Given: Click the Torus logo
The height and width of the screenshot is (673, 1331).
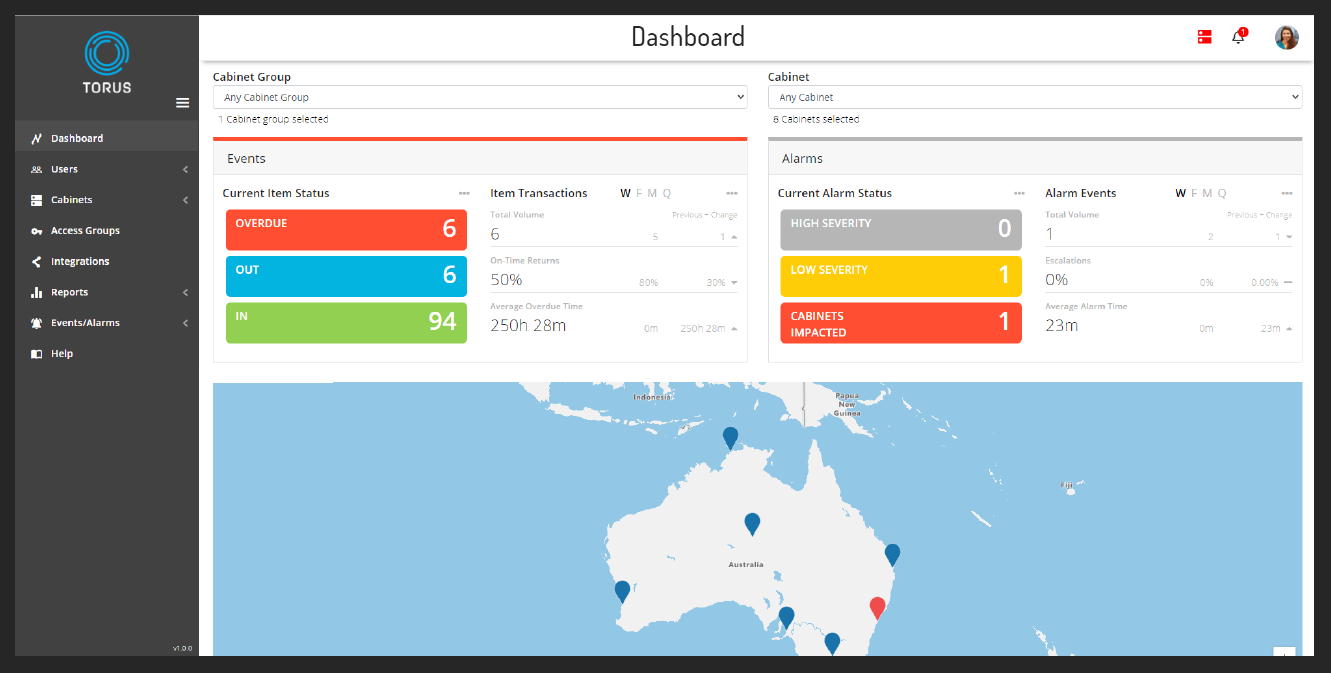Looking at the screenshot, I should tap(107, 62).
